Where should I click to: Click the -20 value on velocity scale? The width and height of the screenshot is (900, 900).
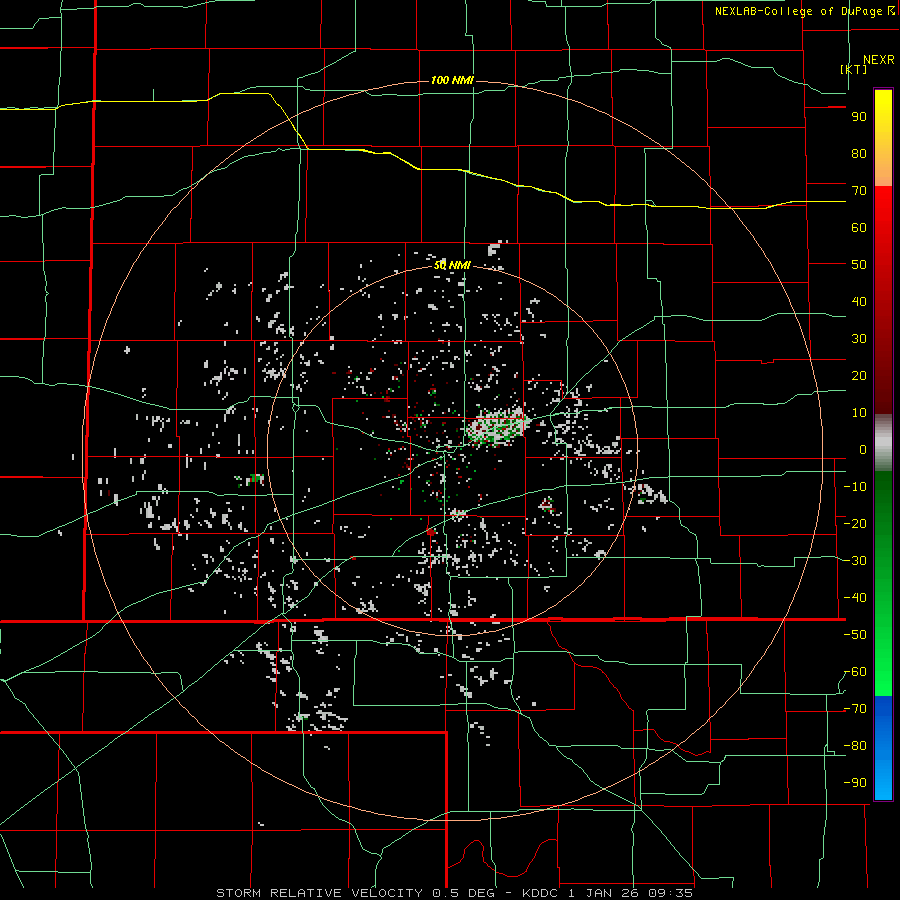(x=855, y=524)
